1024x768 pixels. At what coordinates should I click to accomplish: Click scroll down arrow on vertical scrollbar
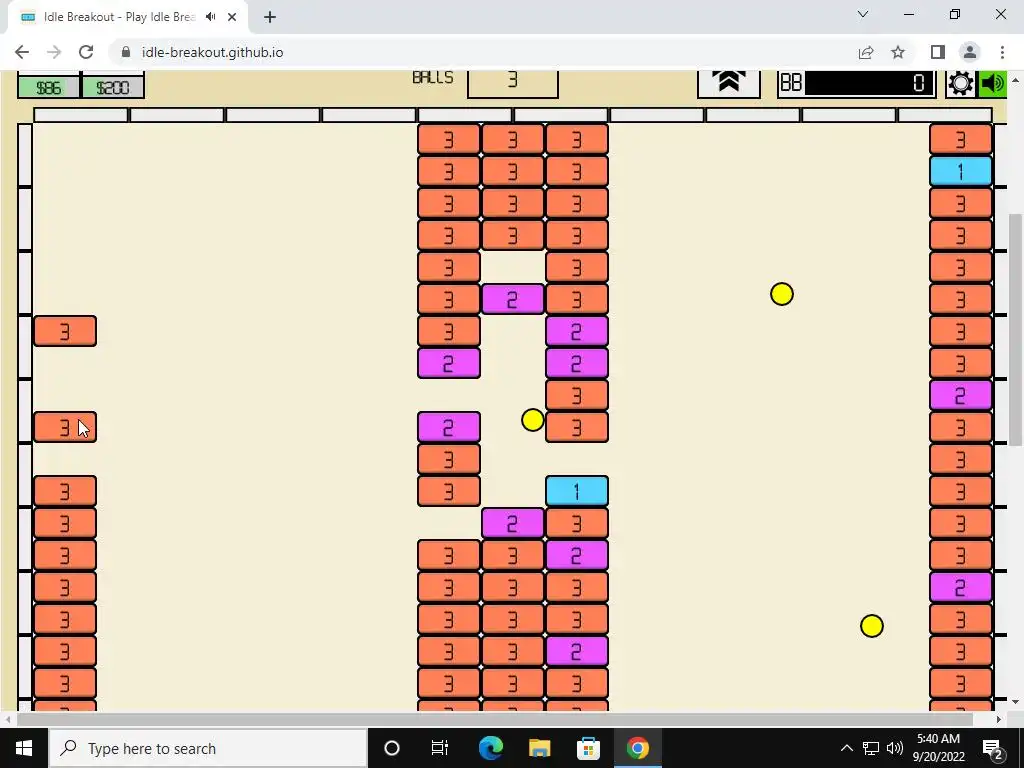tap(1016, 702)
